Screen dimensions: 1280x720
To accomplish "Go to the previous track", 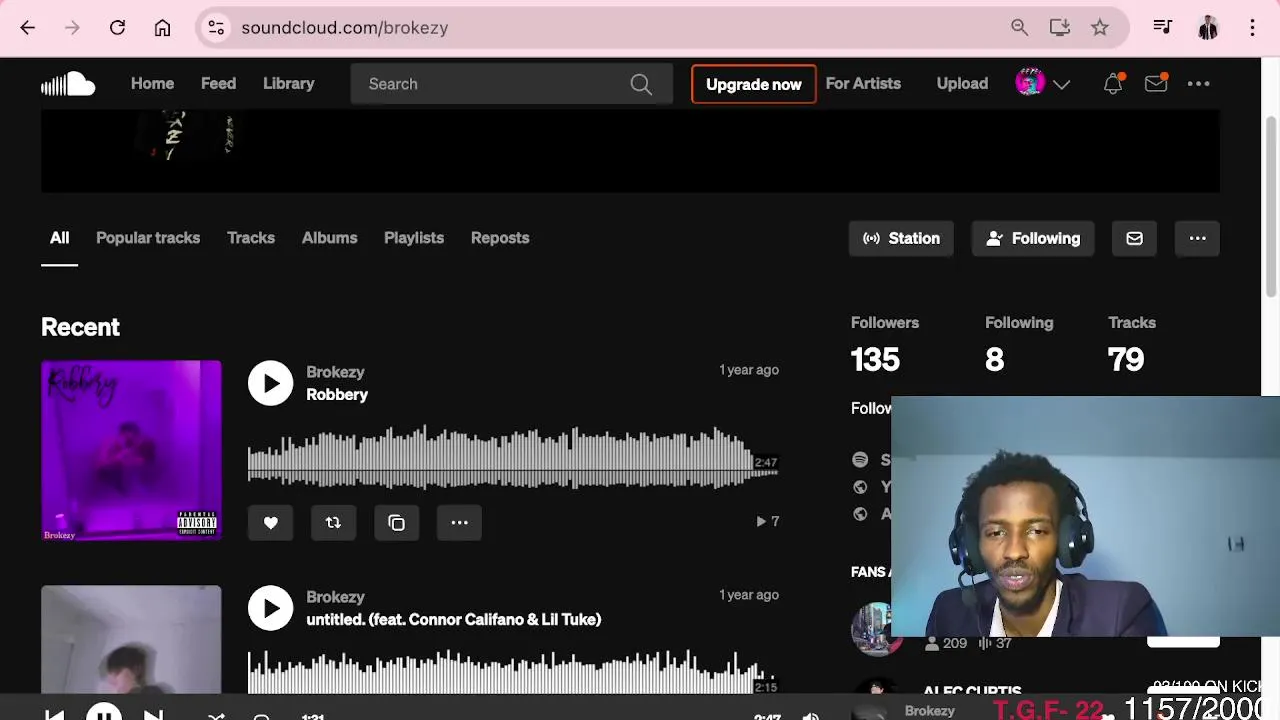I will [x=55, y=714].
